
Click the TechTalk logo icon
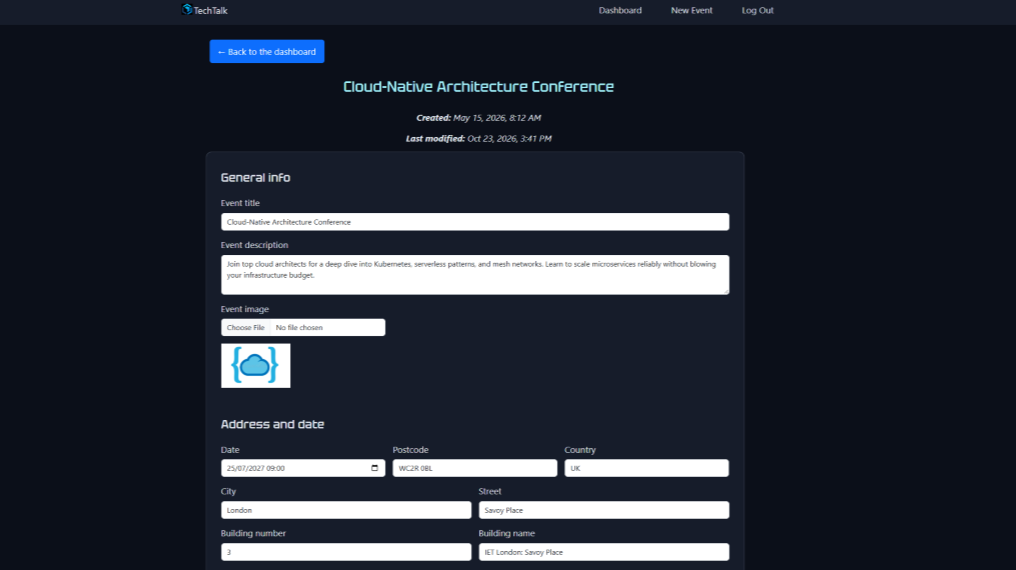coord(187,10)
